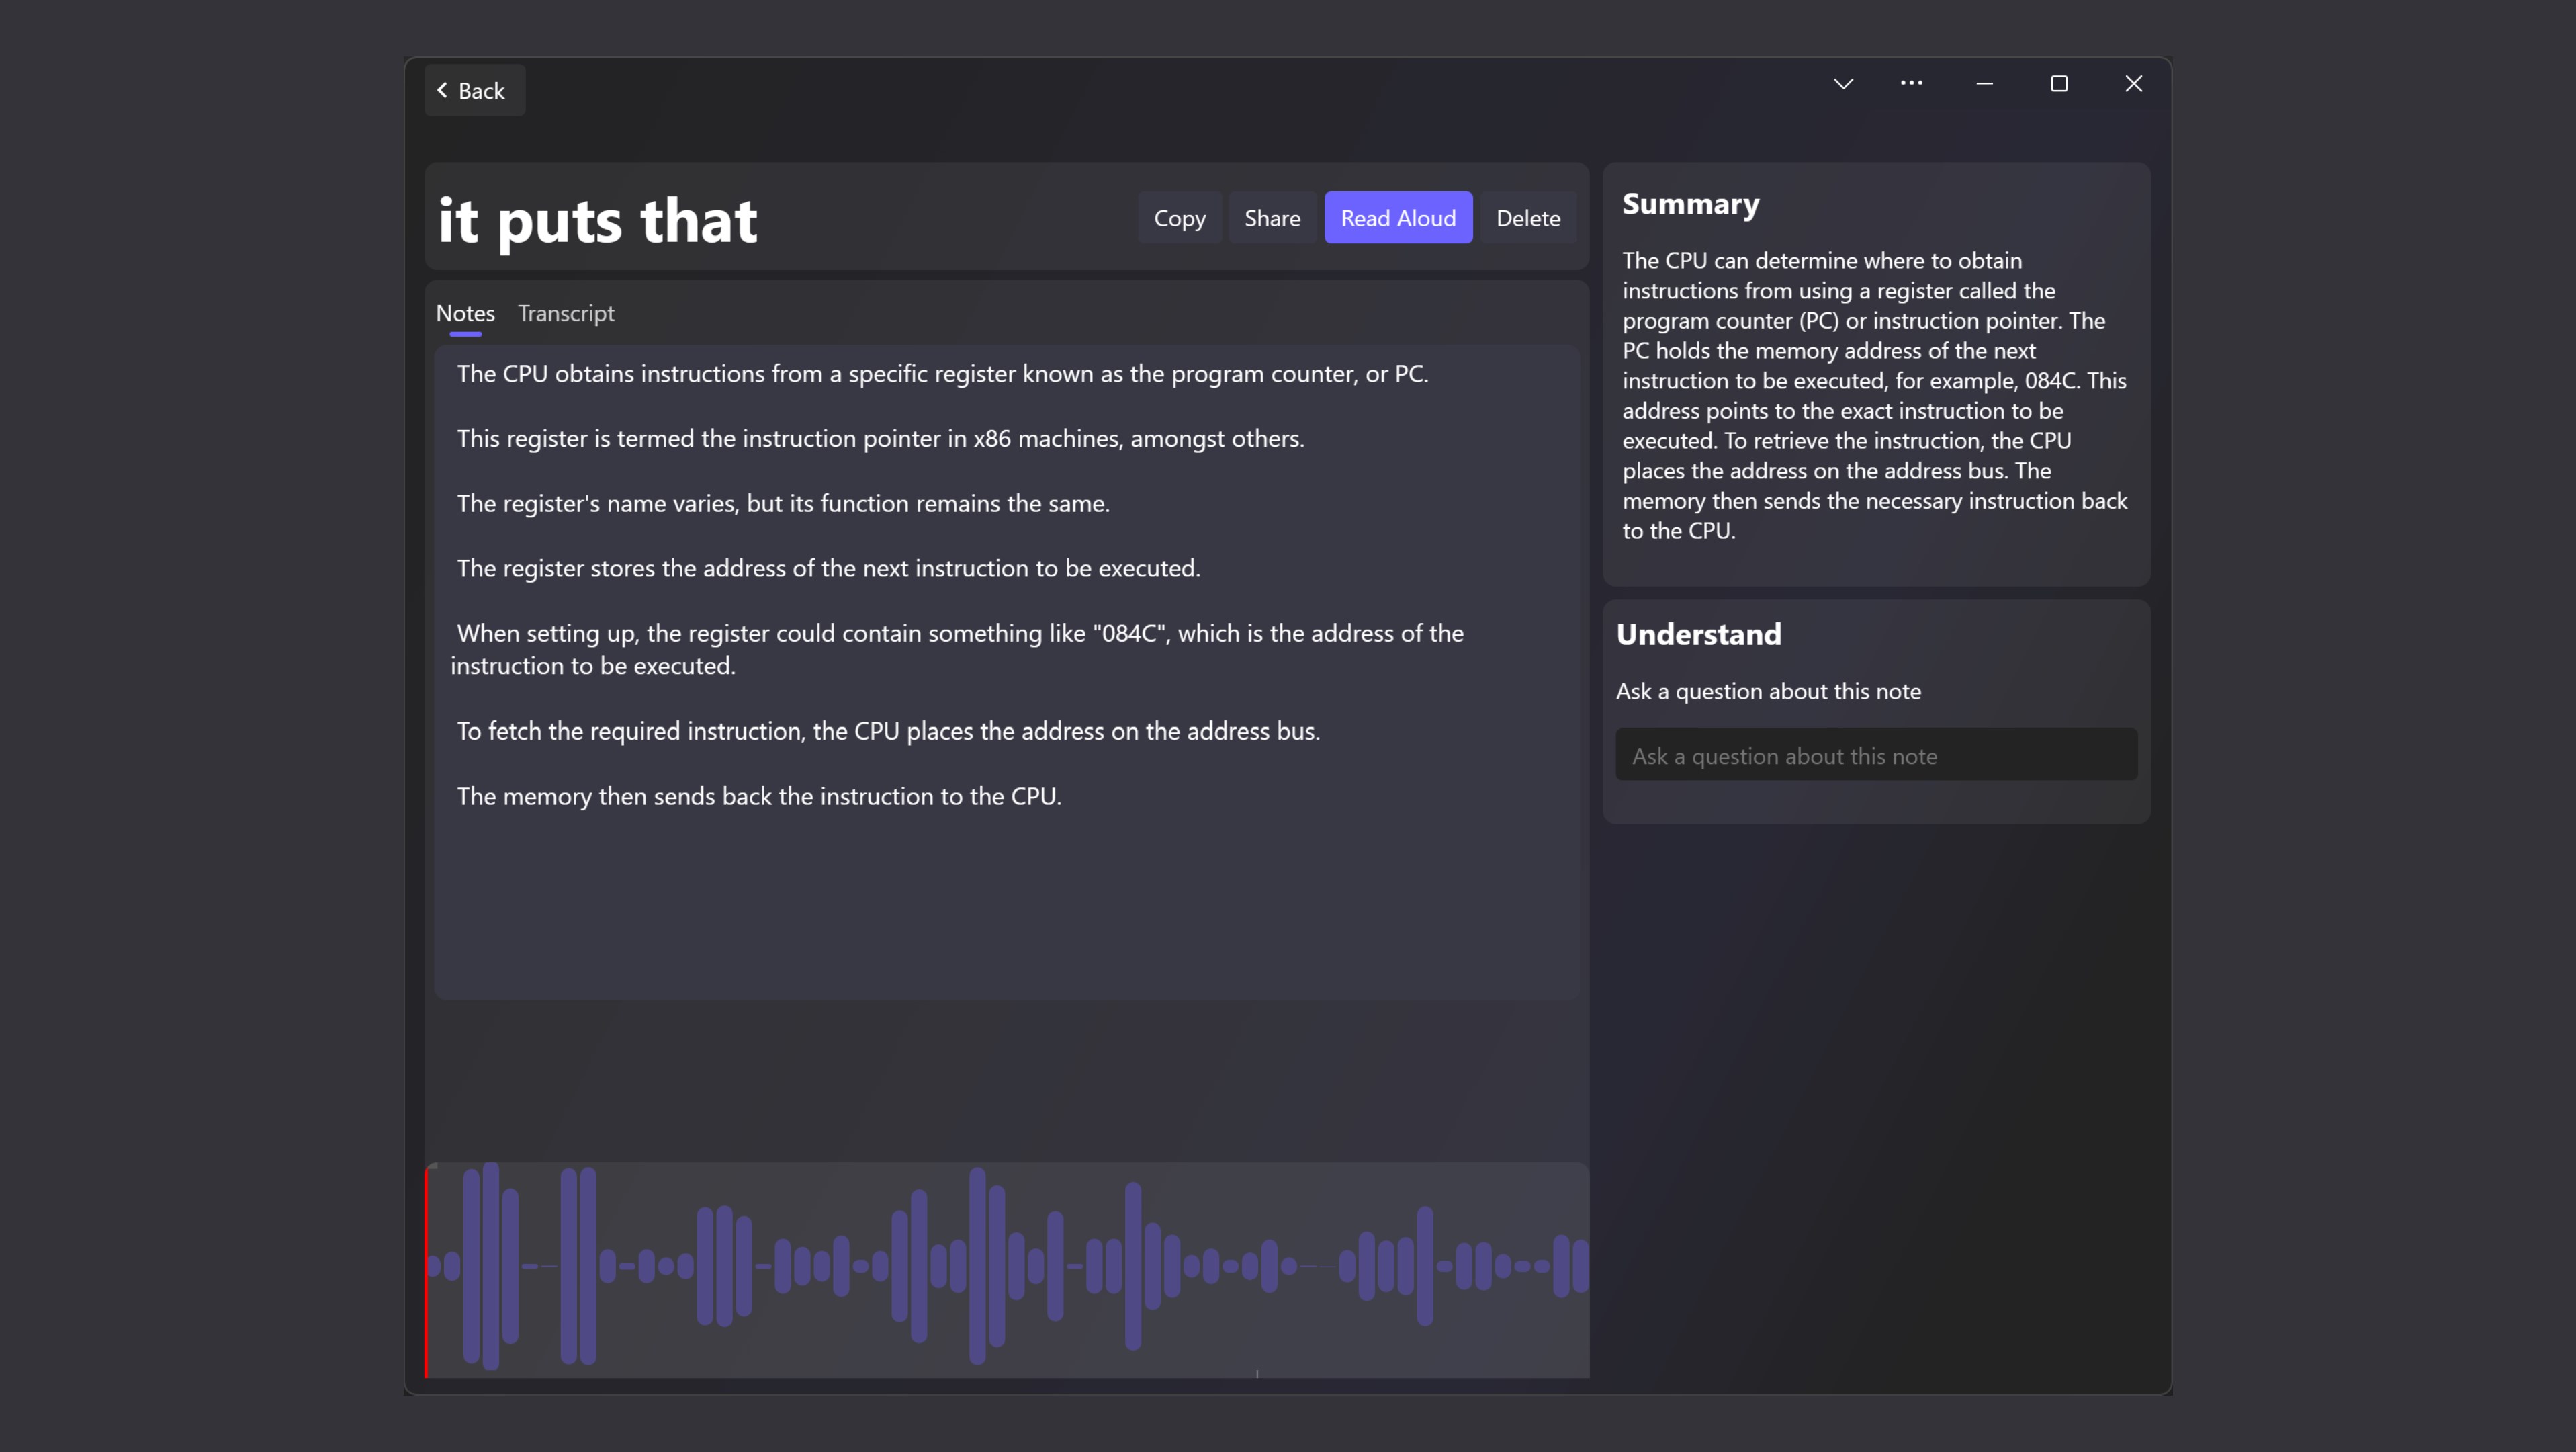Click the Back arrow button

473,91
